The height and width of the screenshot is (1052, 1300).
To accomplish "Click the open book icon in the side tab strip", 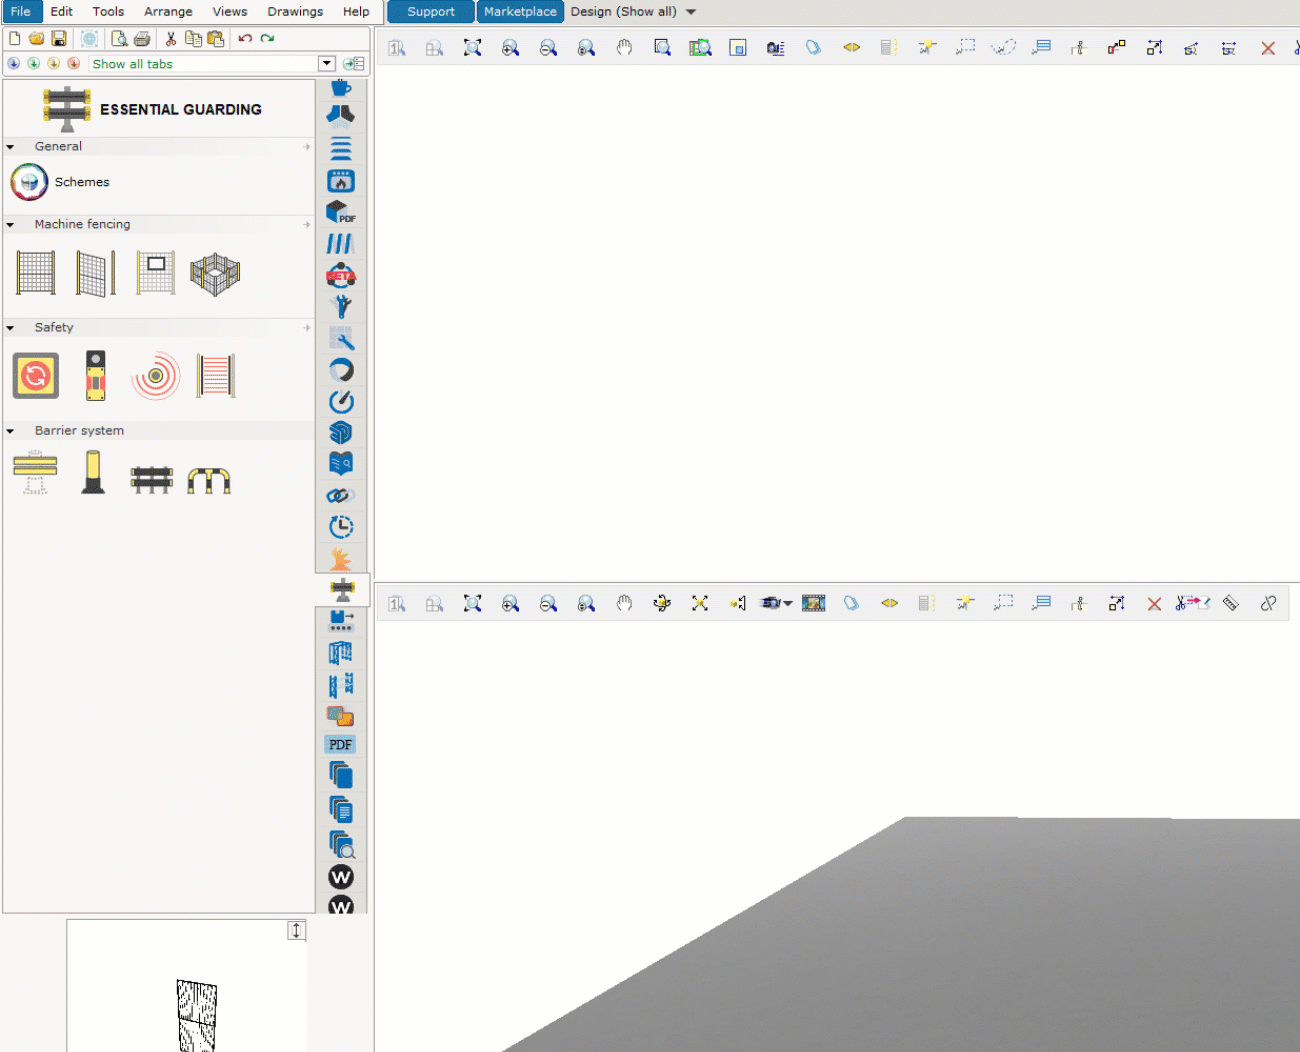I will 341,463.
